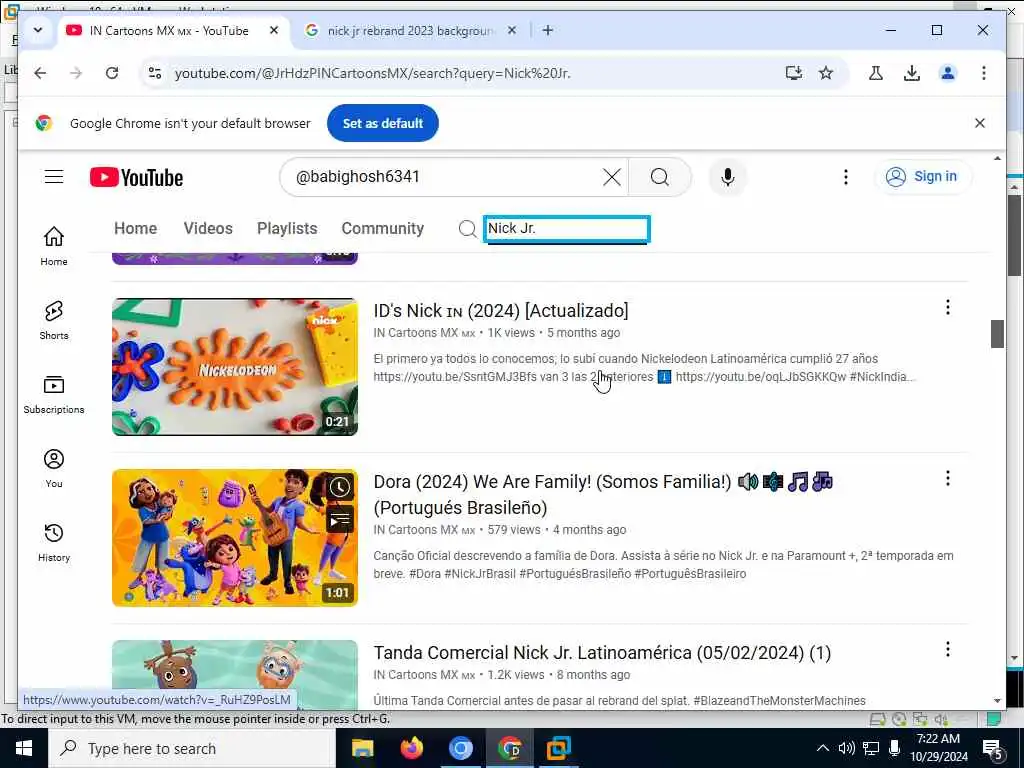View site information icon in address bar
The width and height of the screenshot is (1024, 768).
point(155,73)
